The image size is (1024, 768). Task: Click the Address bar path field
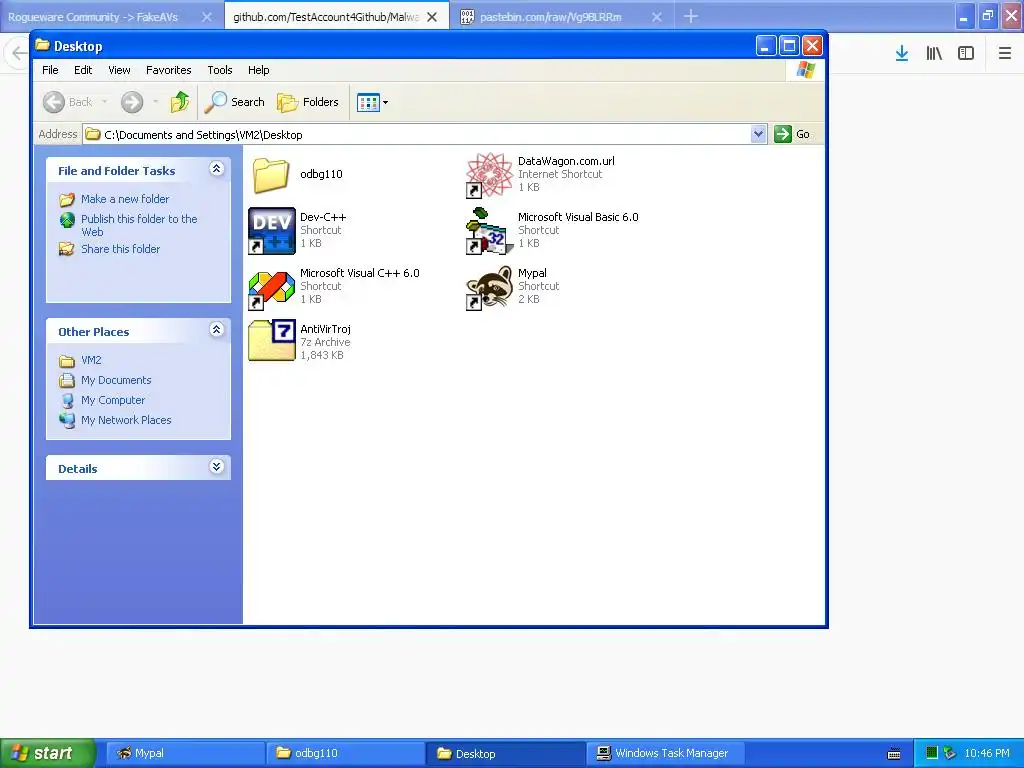pyautogui.click(x=418, y=135)
